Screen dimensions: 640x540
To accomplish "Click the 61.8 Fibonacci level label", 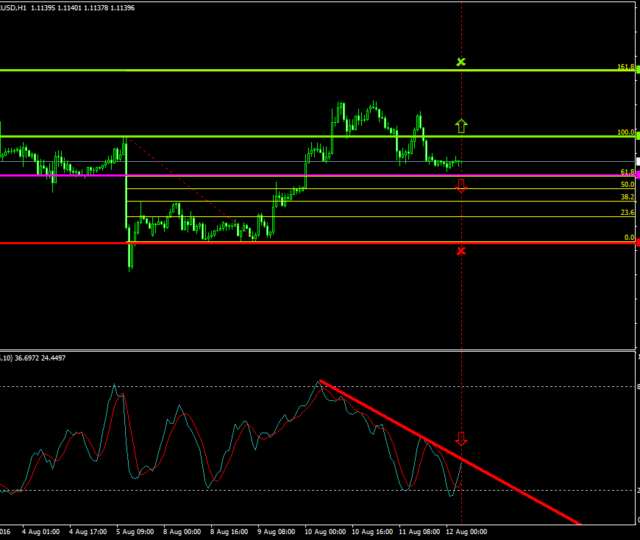I will tap(627, 172).
